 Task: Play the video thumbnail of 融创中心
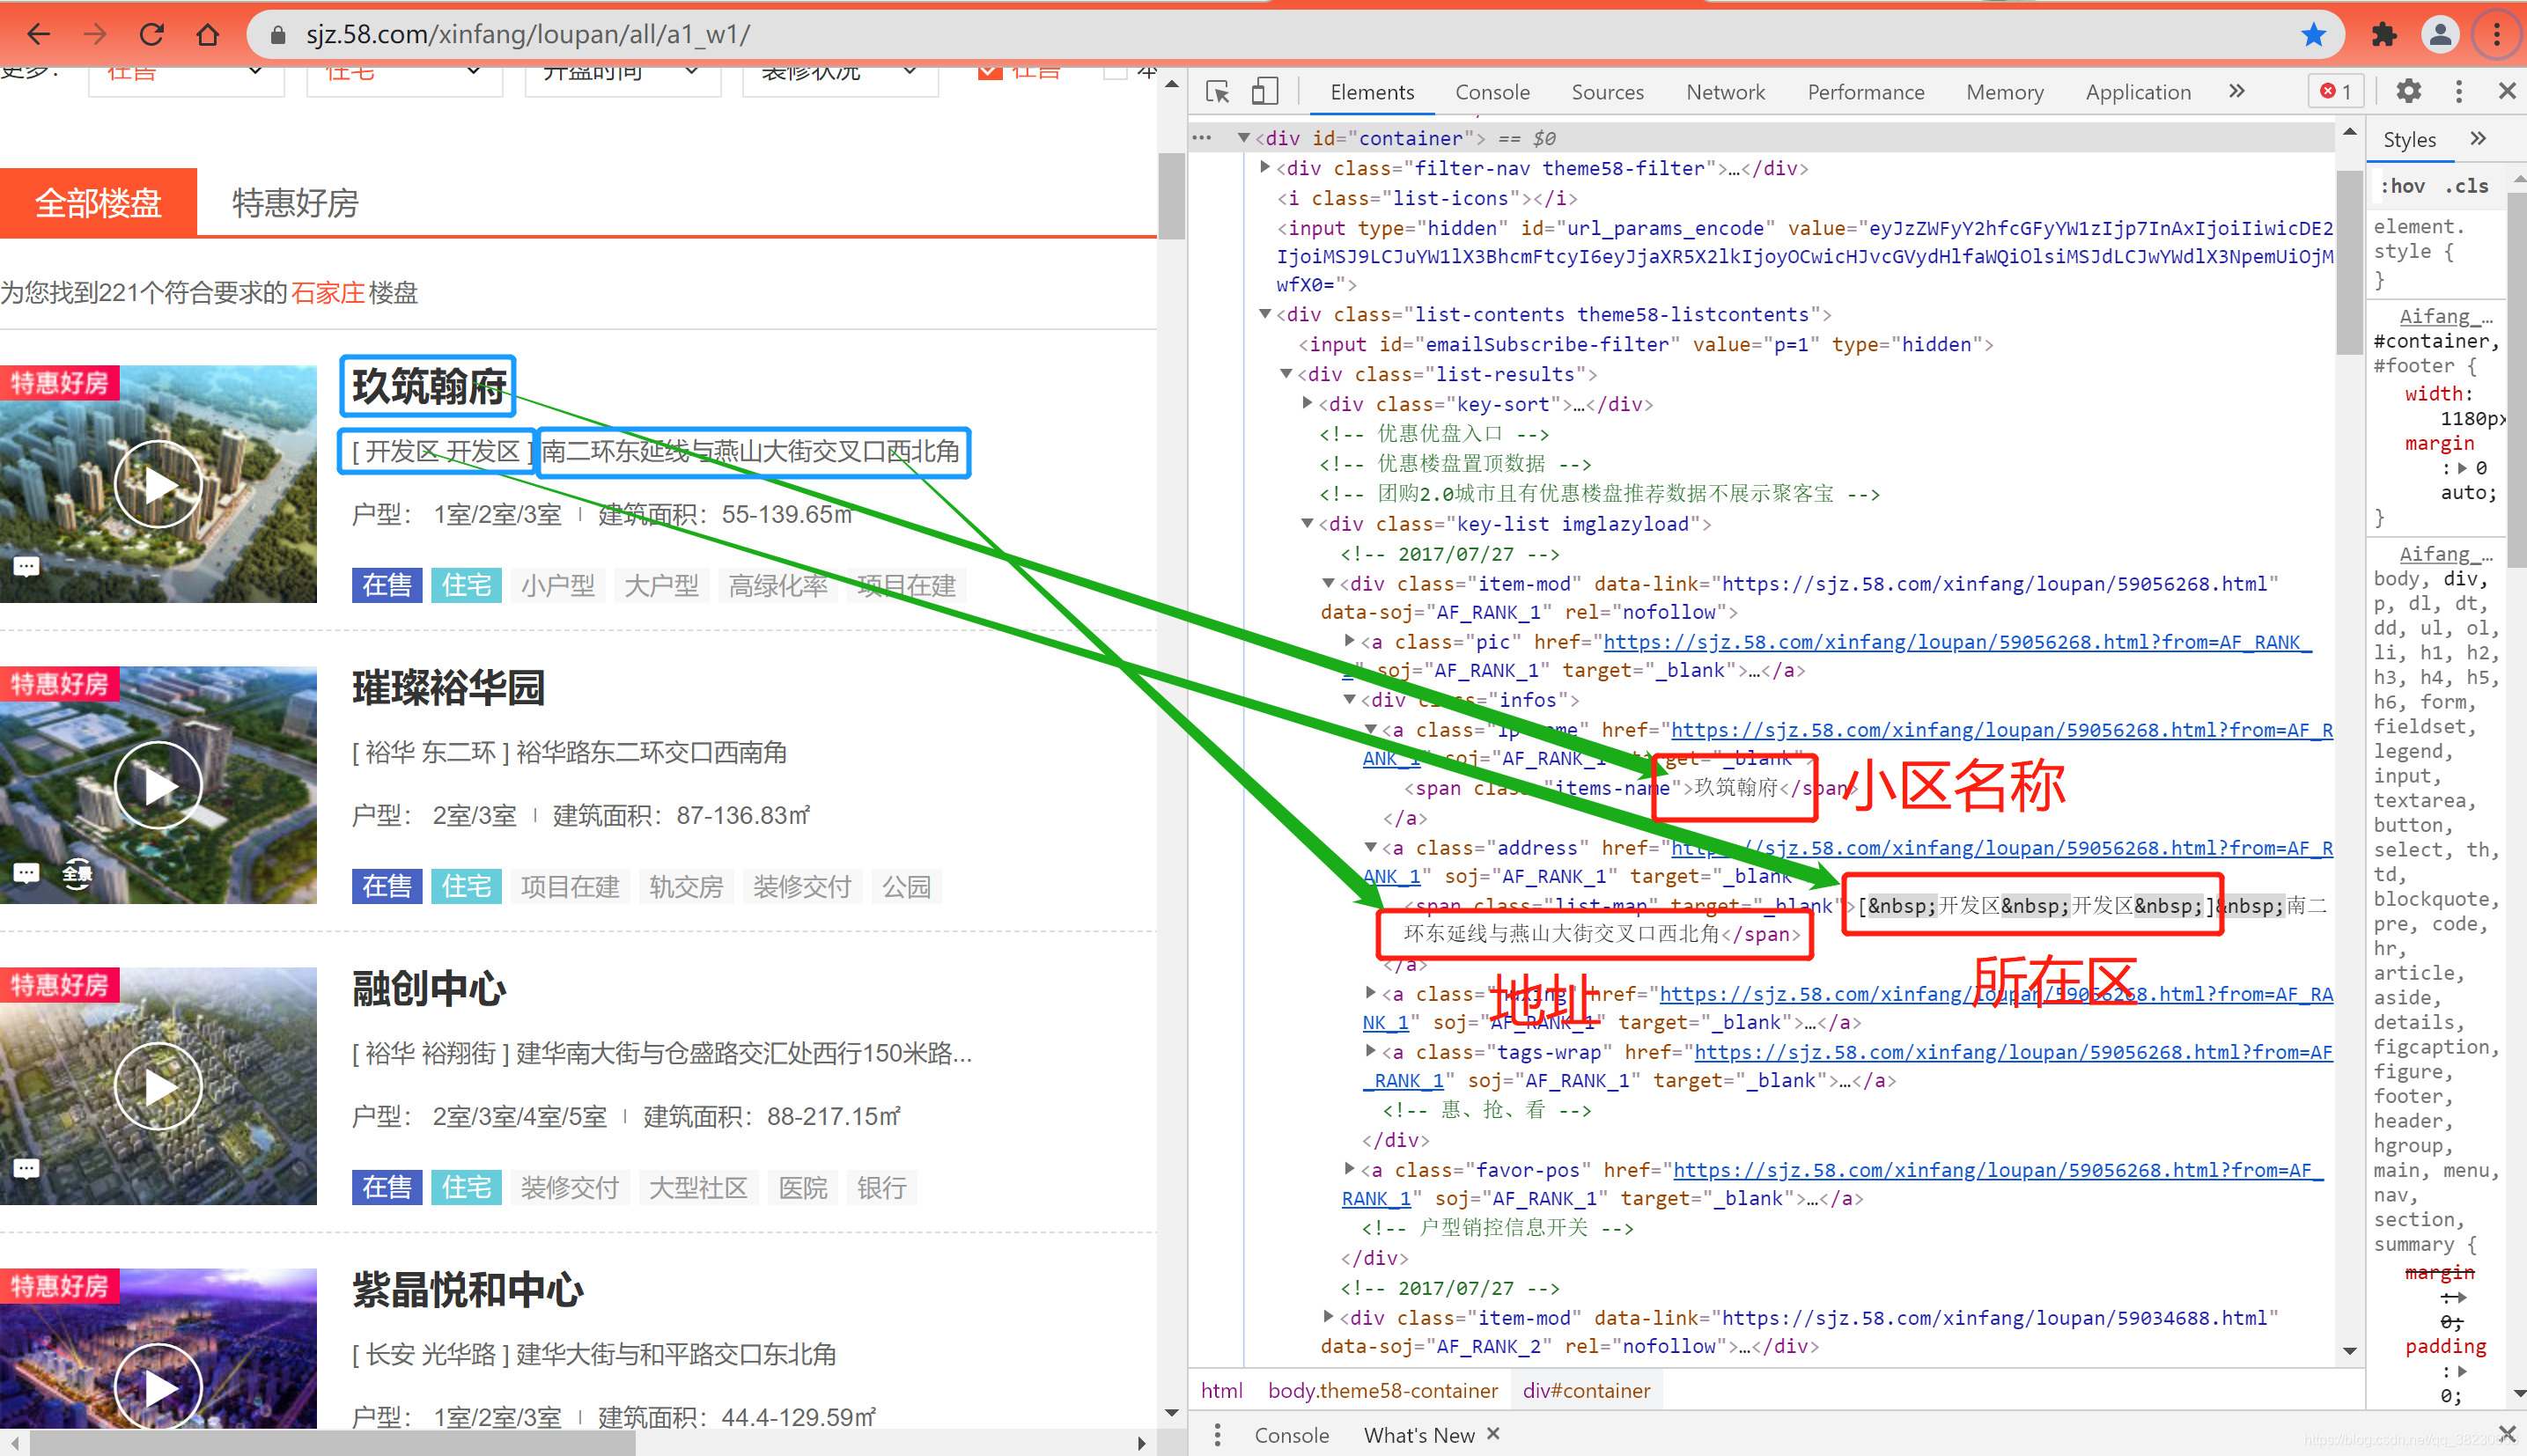point(158,1086)
